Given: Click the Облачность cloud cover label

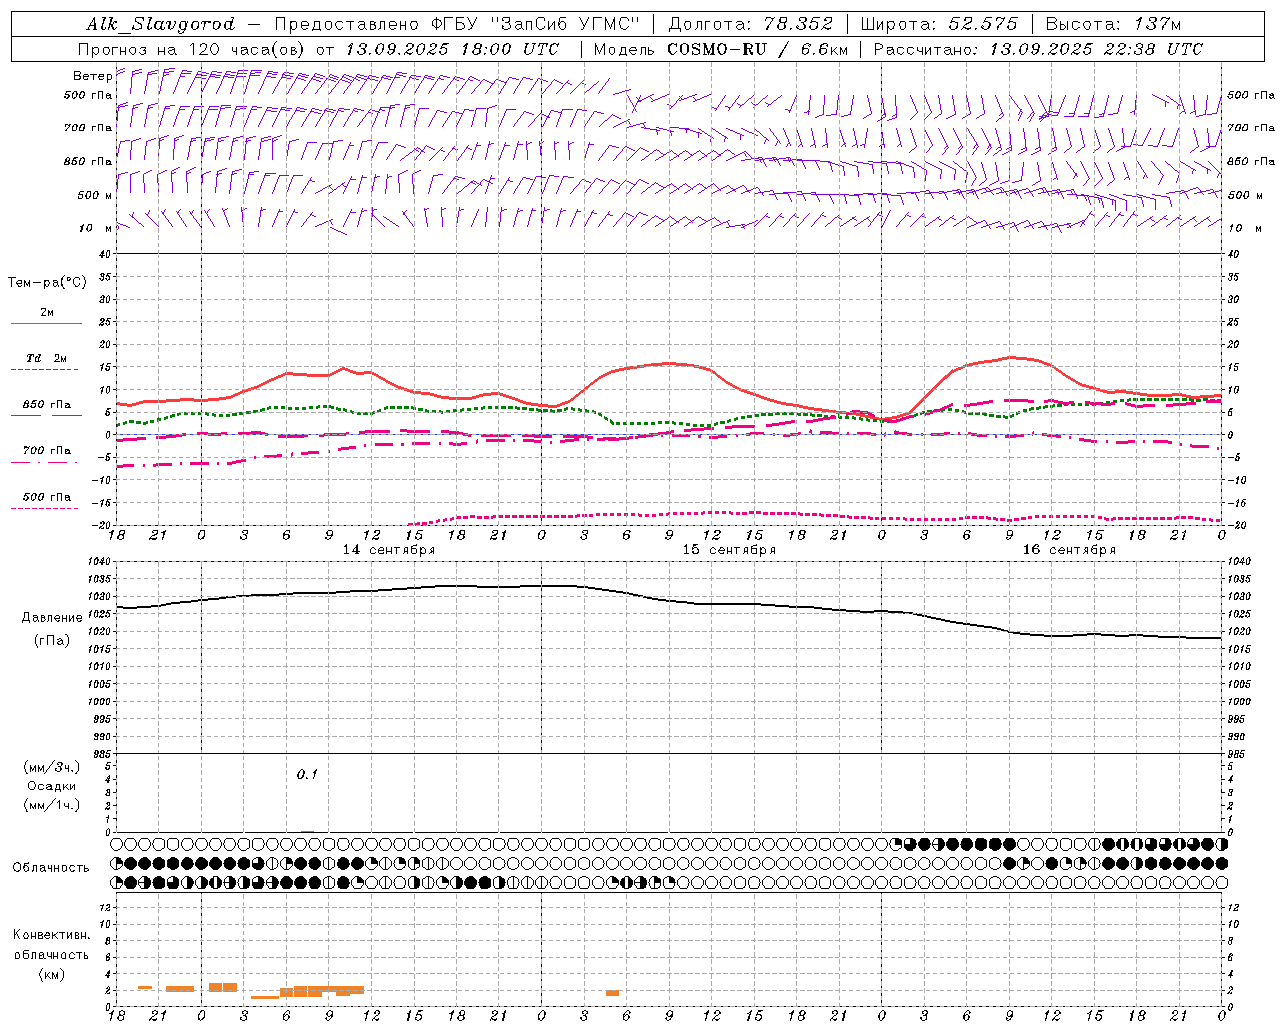Looking at the screenshot, I should [51, 868].
